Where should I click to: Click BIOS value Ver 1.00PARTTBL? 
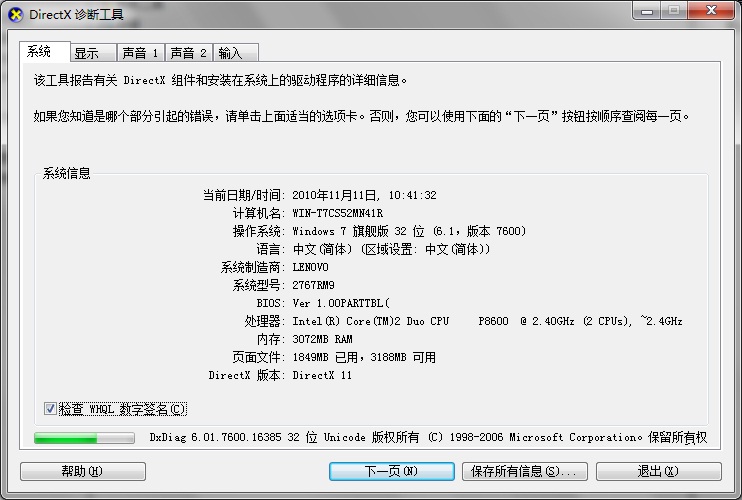coord(341,303)
